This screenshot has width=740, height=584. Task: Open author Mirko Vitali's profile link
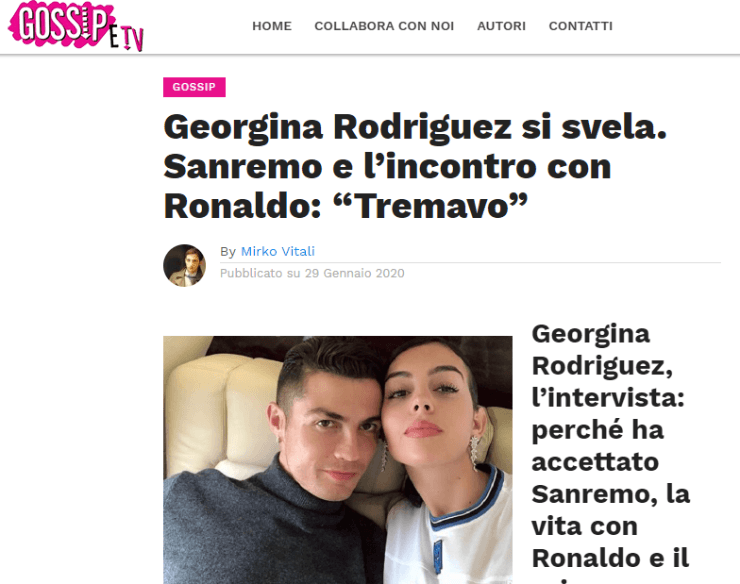click(x=278, y=251)
